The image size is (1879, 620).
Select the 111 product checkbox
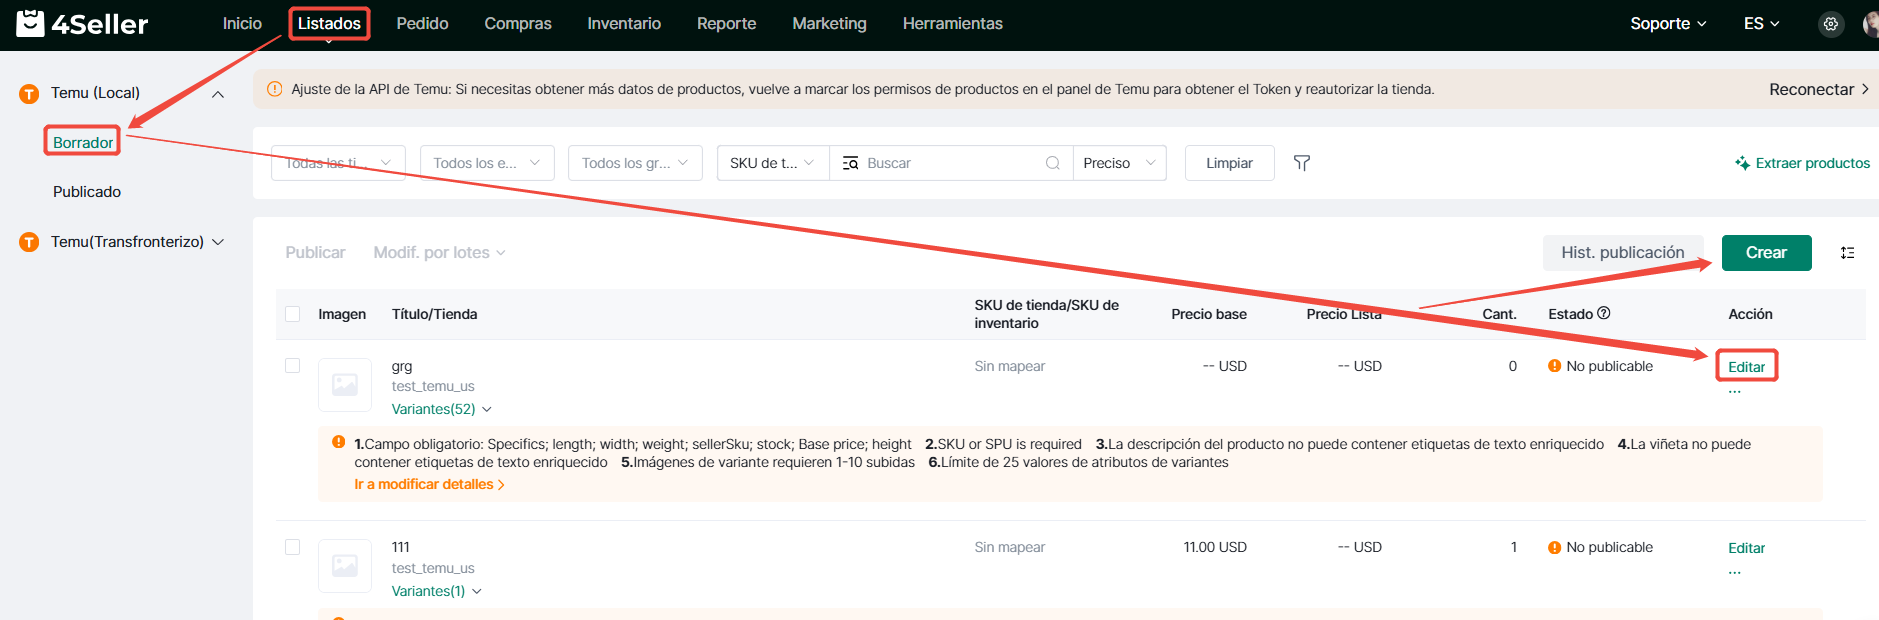click(x=293, y=547)
